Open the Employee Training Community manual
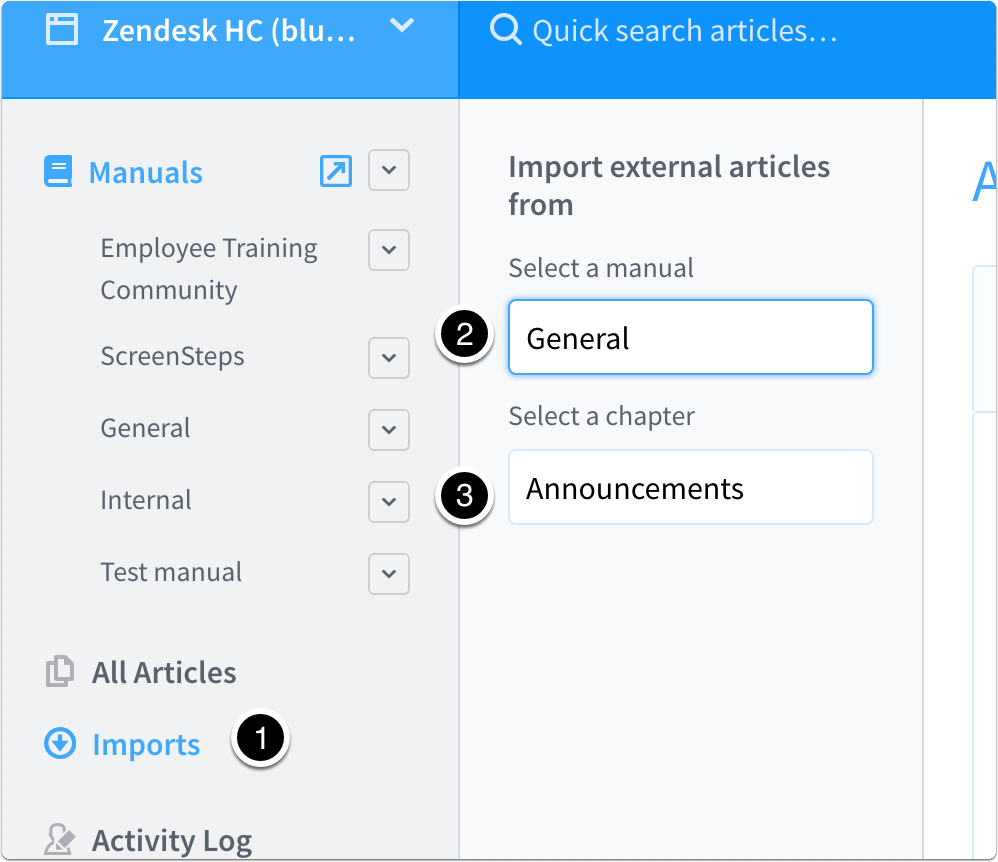The image size is (998, 862). (209, 269)
